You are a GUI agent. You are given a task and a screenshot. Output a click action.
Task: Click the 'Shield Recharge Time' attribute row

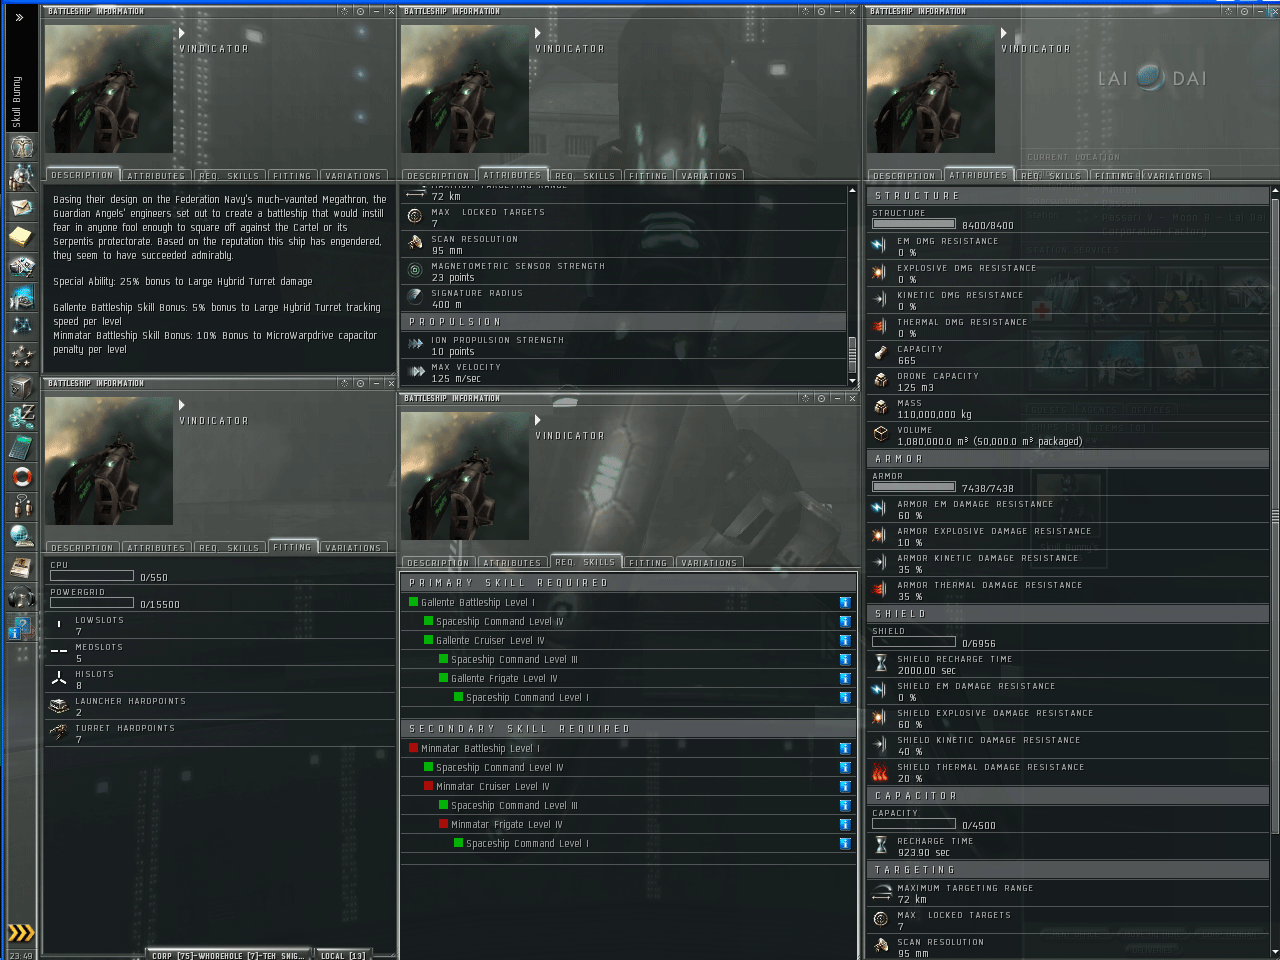(x=1068, y=665)
